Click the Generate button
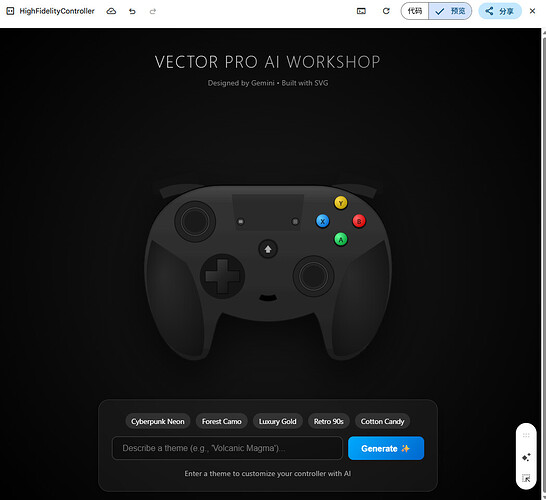The width and height of the screenshot is (546, 500). (386, 448)
